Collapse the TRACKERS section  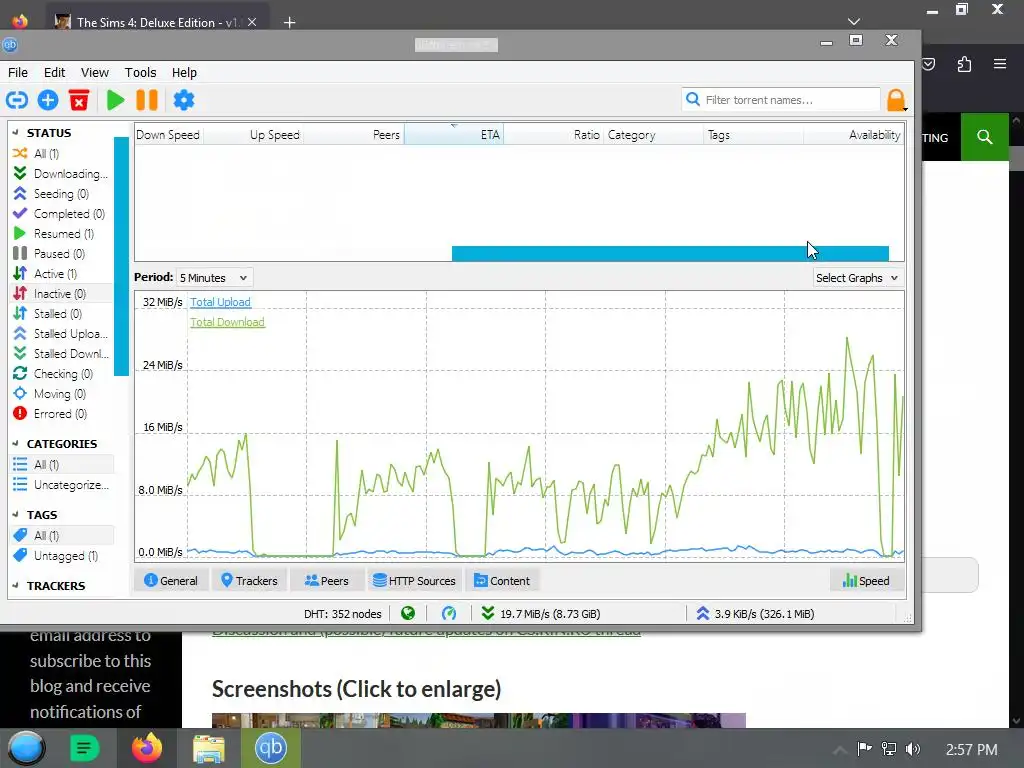pos(16,586)
